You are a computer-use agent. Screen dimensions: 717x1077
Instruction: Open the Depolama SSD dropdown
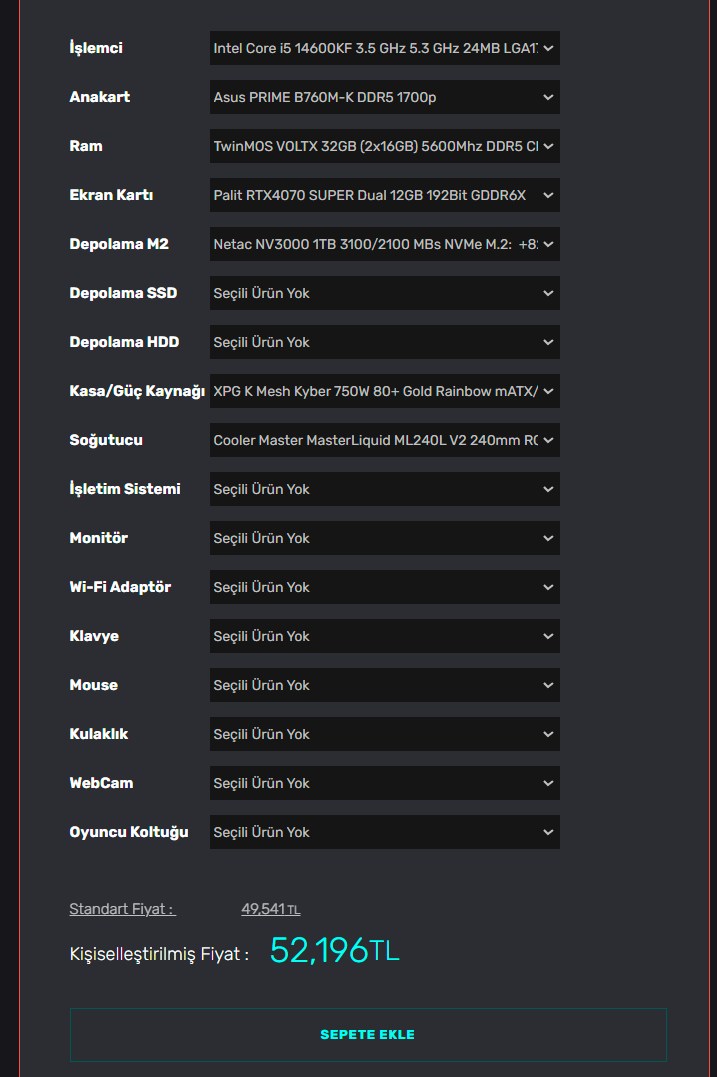pyautogui.click(x=384, y=293)
